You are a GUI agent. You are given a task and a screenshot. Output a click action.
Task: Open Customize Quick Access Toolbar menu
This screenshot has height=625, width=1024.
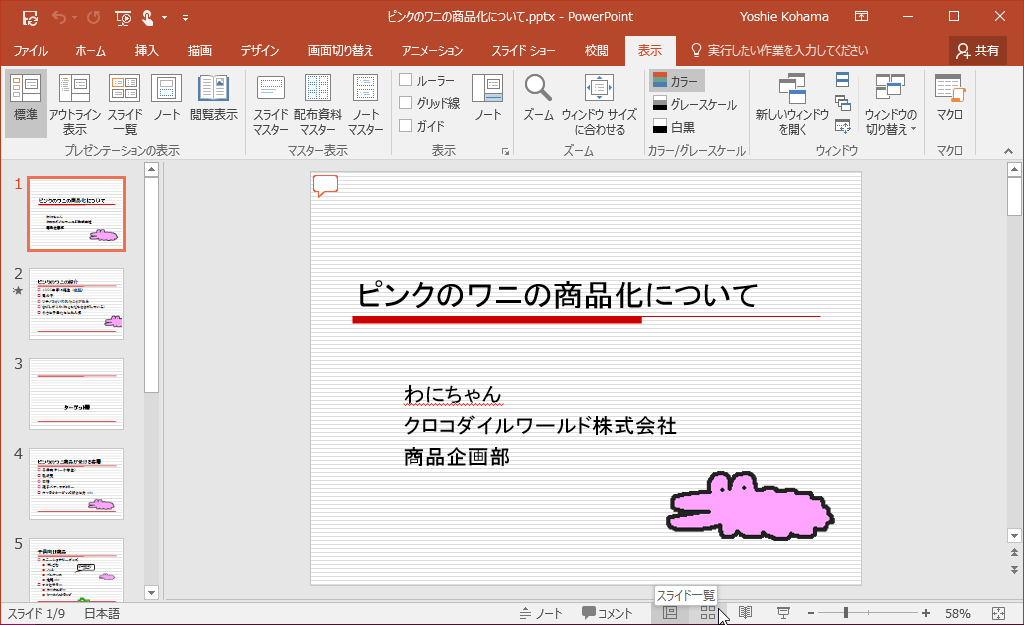185,17
